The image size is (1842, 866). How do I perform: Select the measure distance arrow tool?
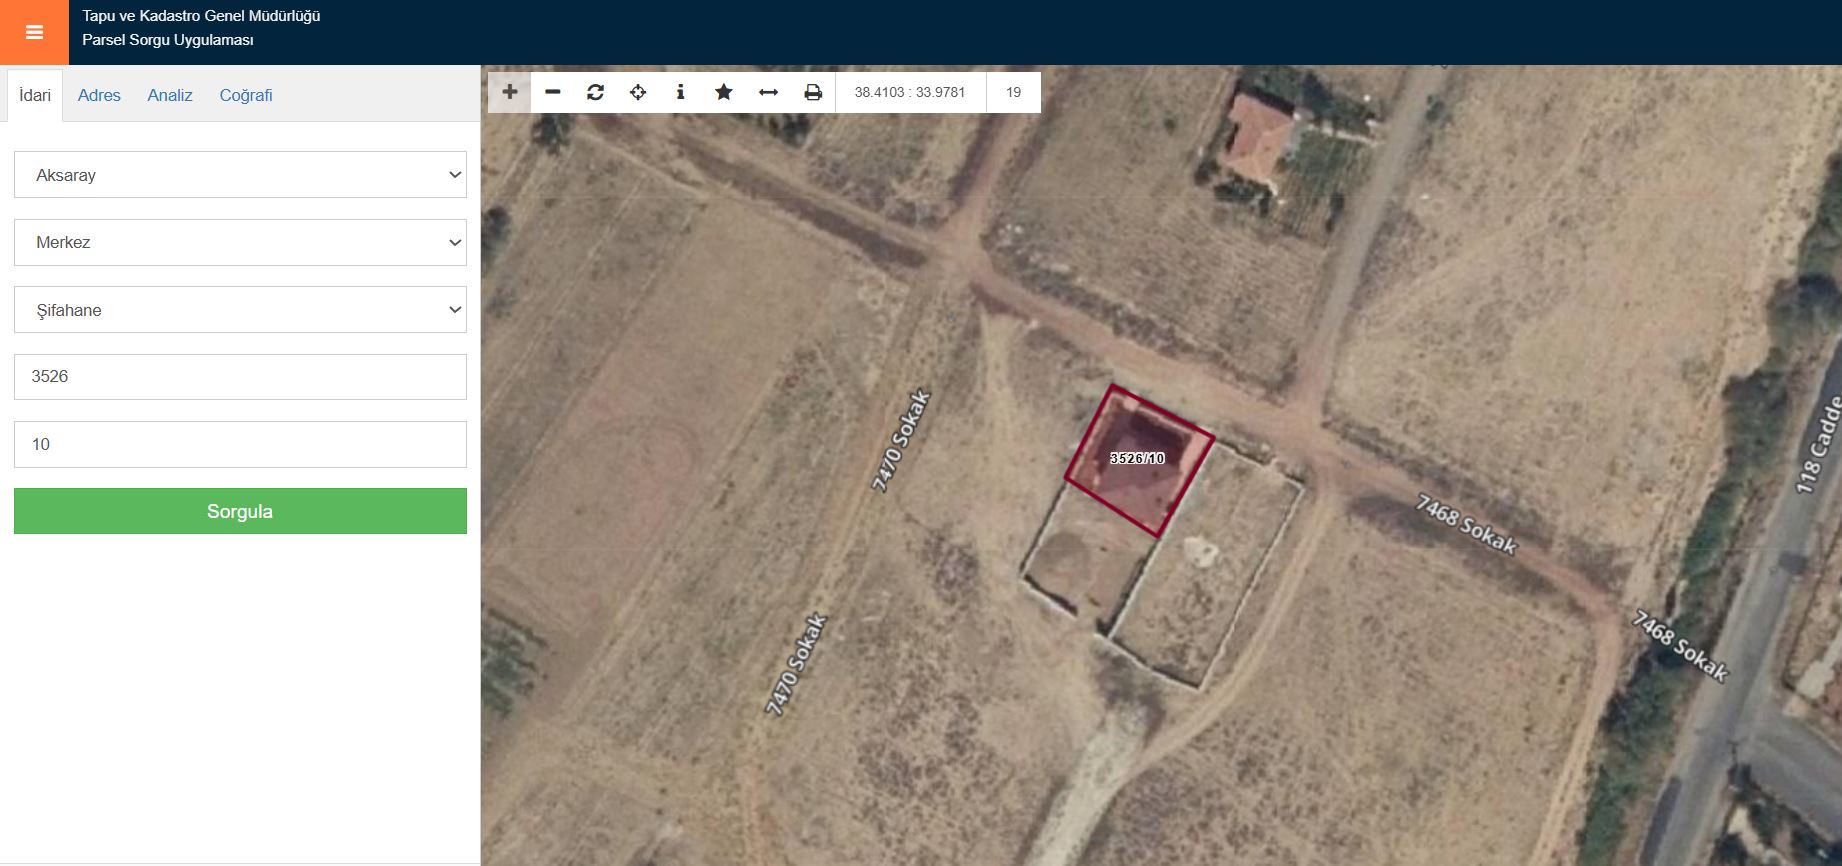point(768,92)
